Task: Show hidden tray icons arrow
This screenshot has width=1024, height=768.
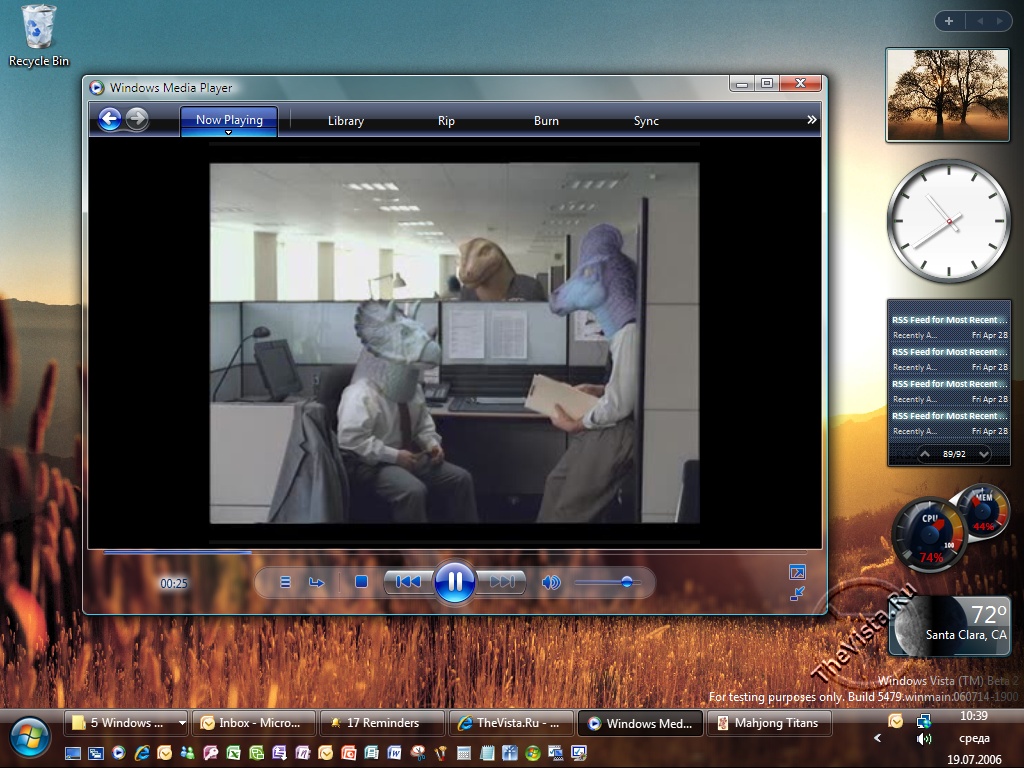Action: 877,738
